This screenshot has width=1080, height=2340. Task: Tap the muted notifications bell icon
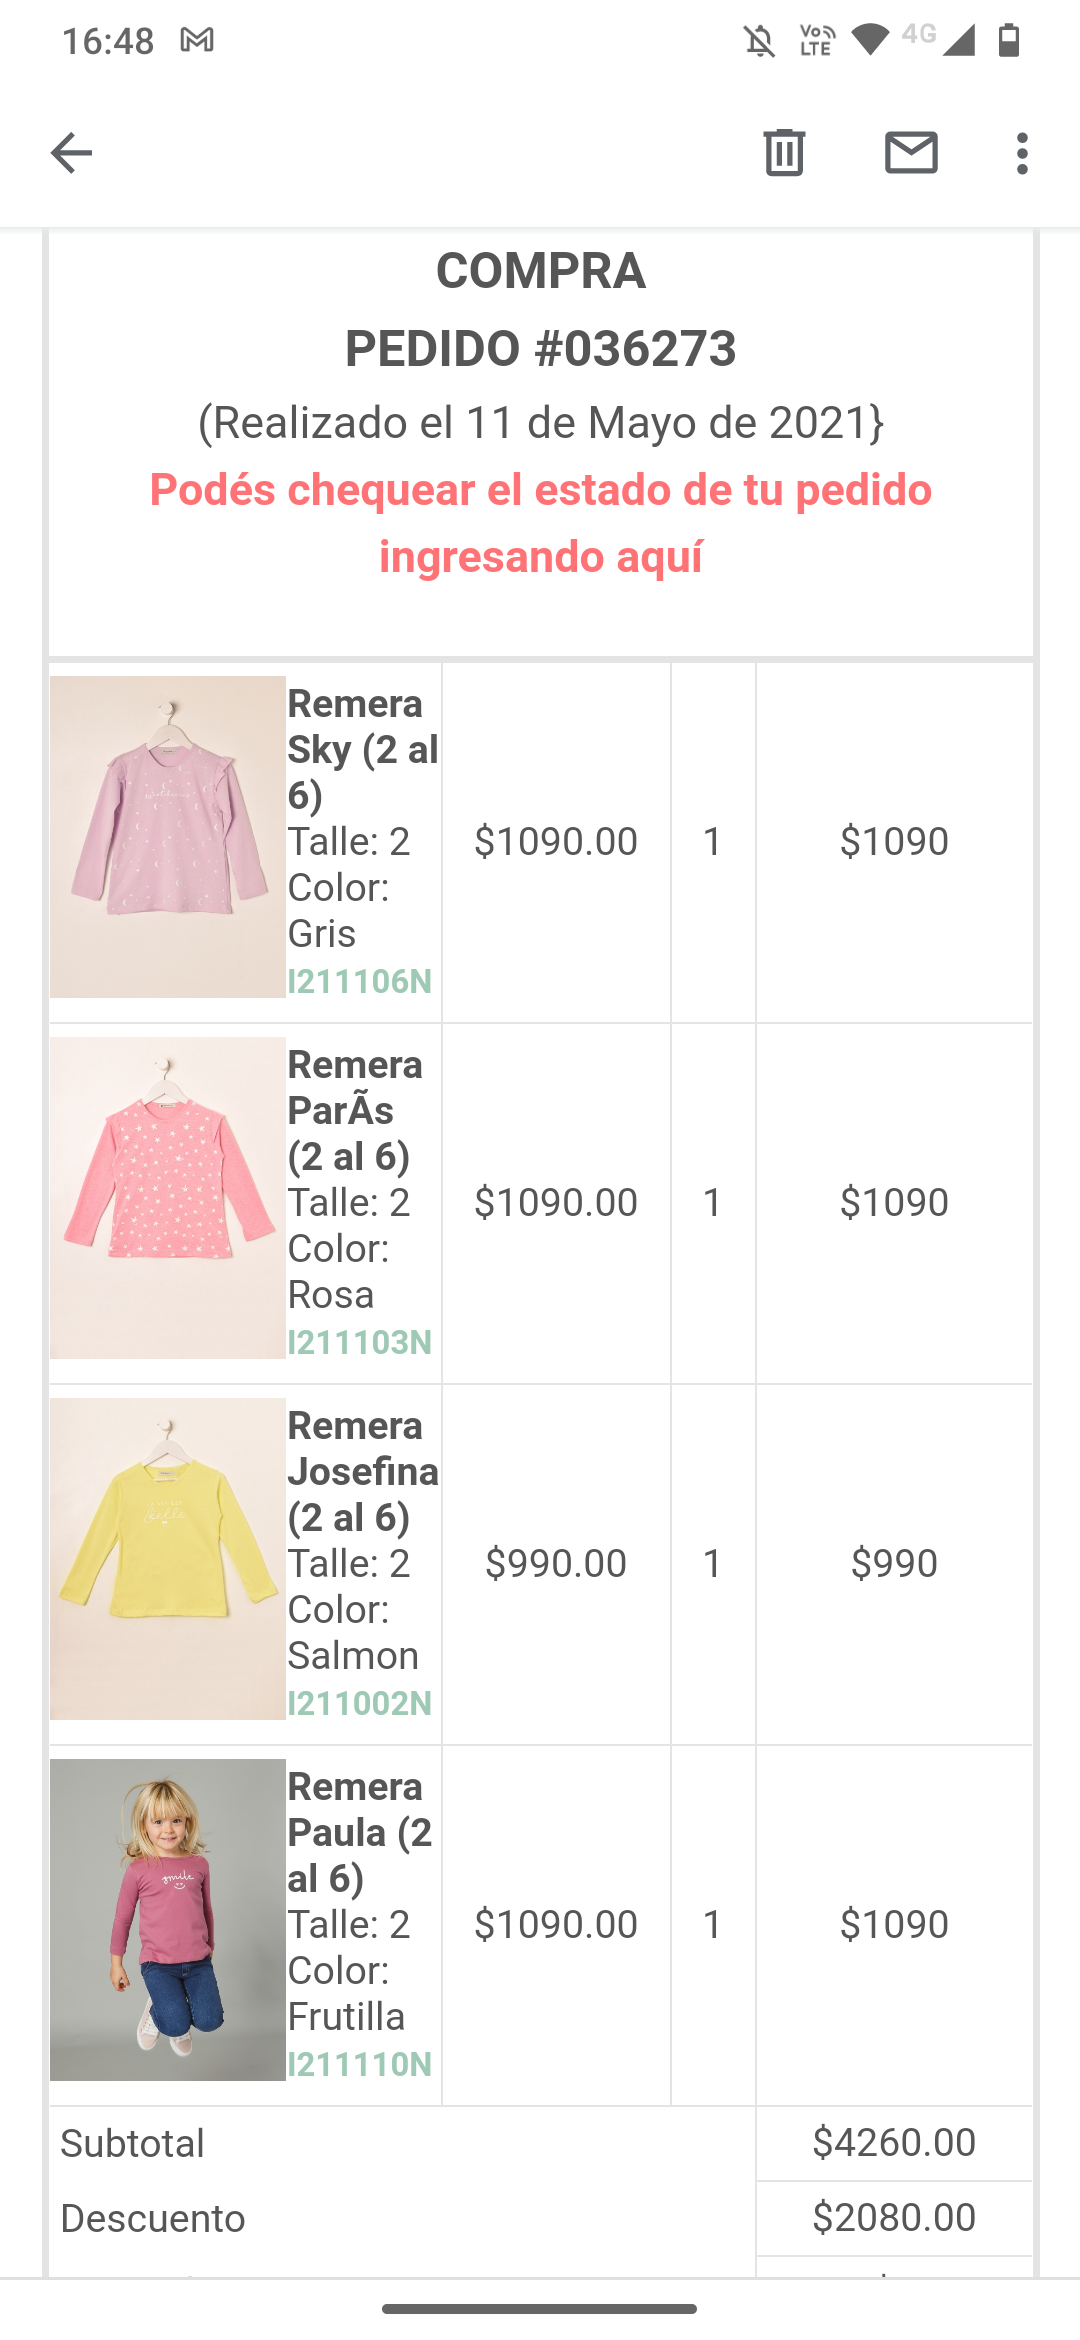click(760, 41)
